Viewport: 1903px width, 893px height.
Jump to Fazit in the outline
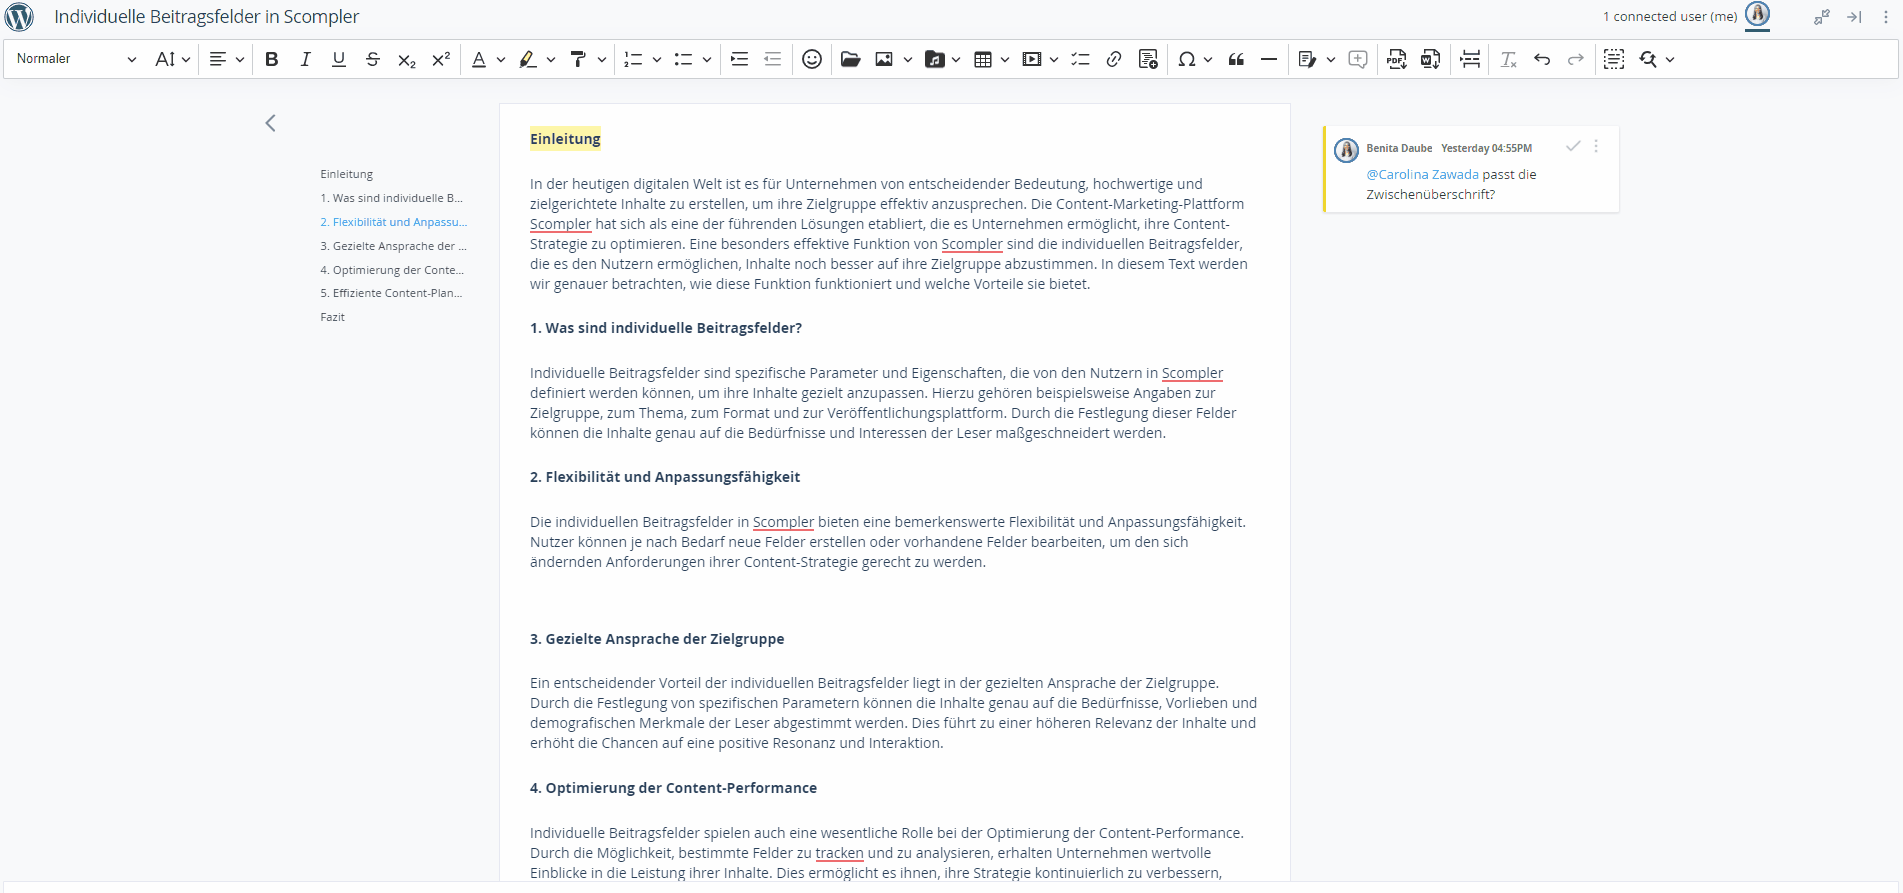(x=332, y=317)
